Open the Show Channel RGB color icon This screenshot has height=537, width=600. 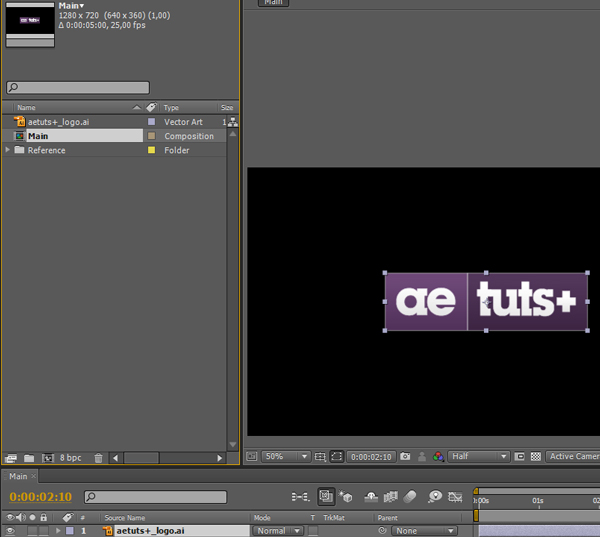[438, 456]
